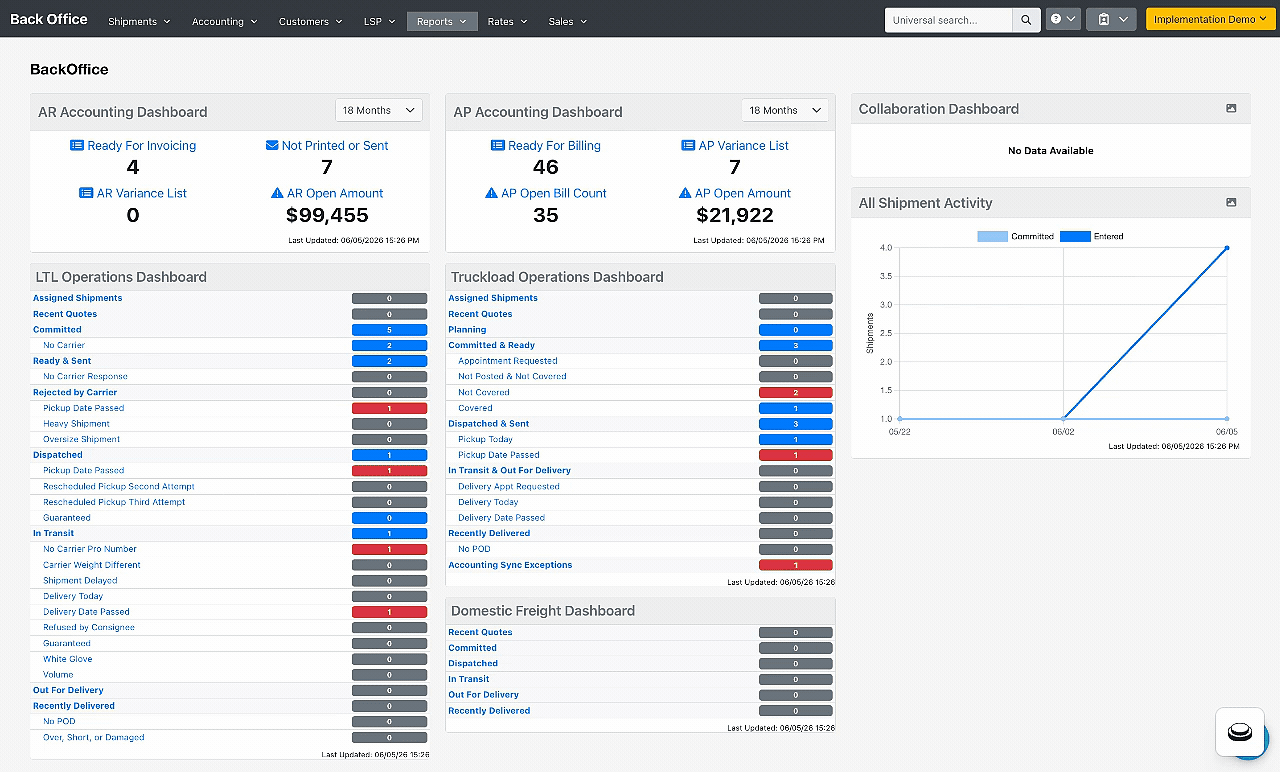Click the All Shipment Activity image icon
This screenshot has height=772, width=1280.
coord(1231,202)
